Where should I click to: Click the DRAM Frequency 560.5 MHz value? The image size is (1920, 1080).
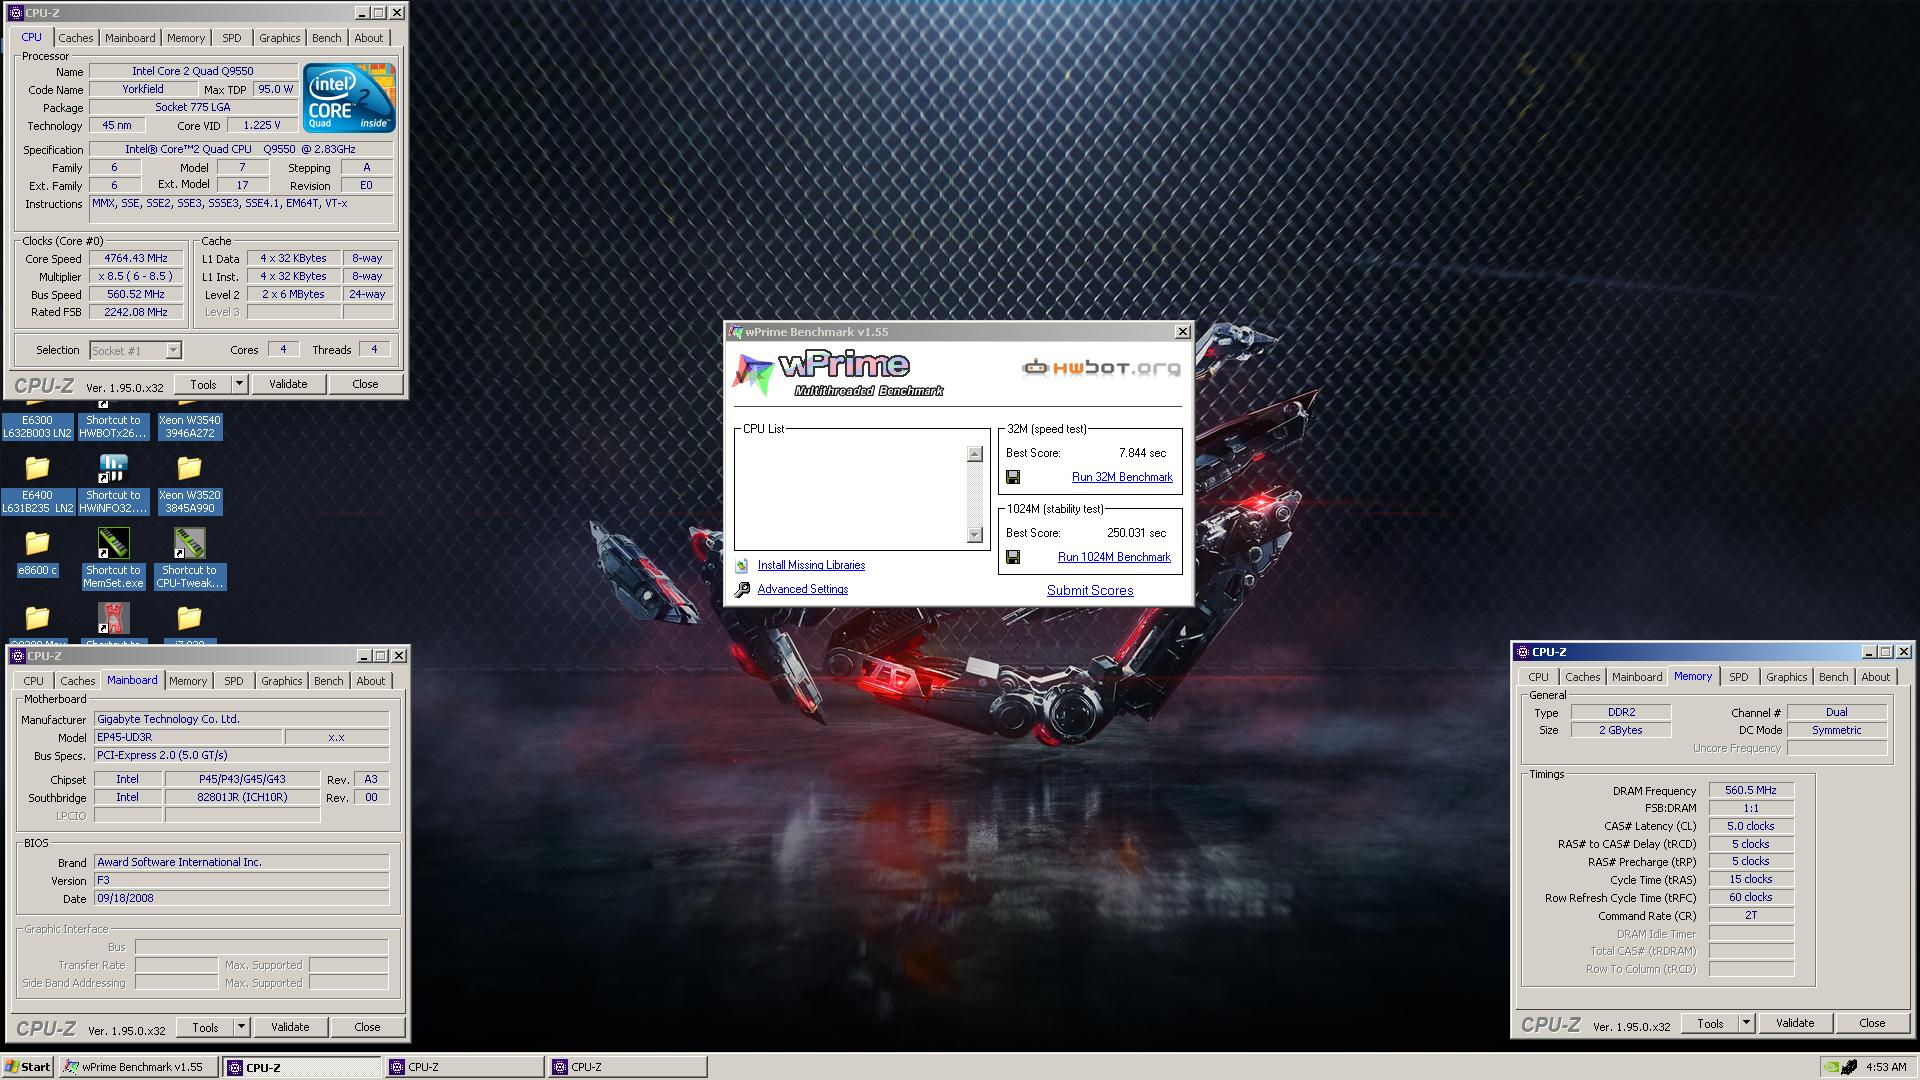tap(1750, 790)
